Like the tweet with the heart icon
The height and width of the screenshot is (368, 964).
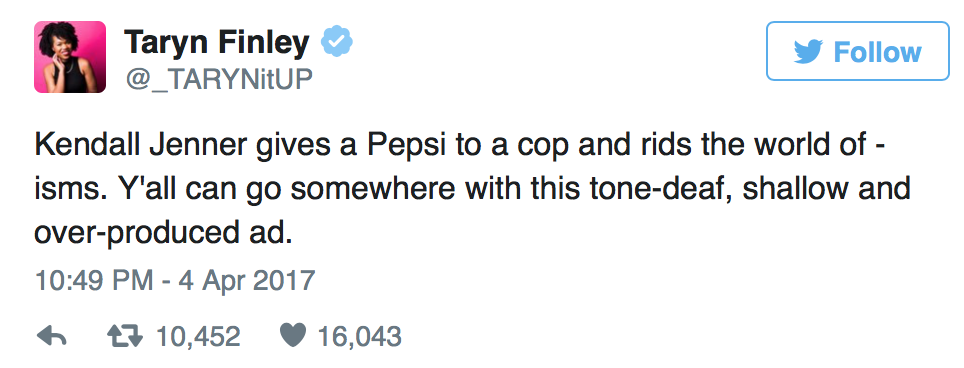pos(293,336)
